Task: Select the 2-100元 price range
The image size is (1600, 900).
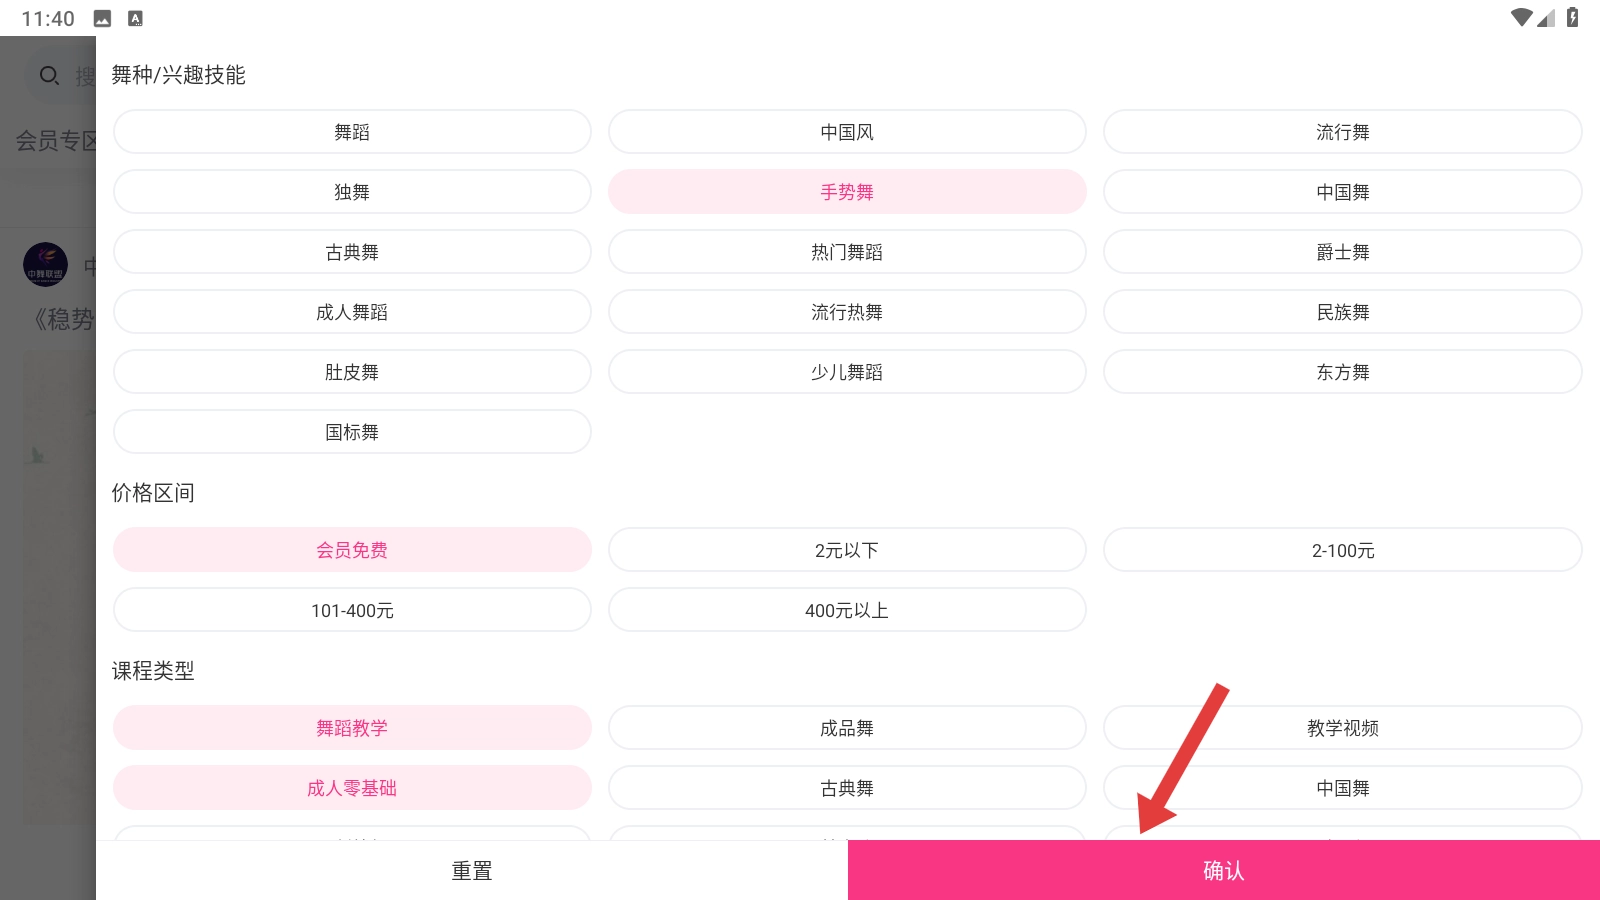Action: pyautogui.click(x=1342, y=550)
